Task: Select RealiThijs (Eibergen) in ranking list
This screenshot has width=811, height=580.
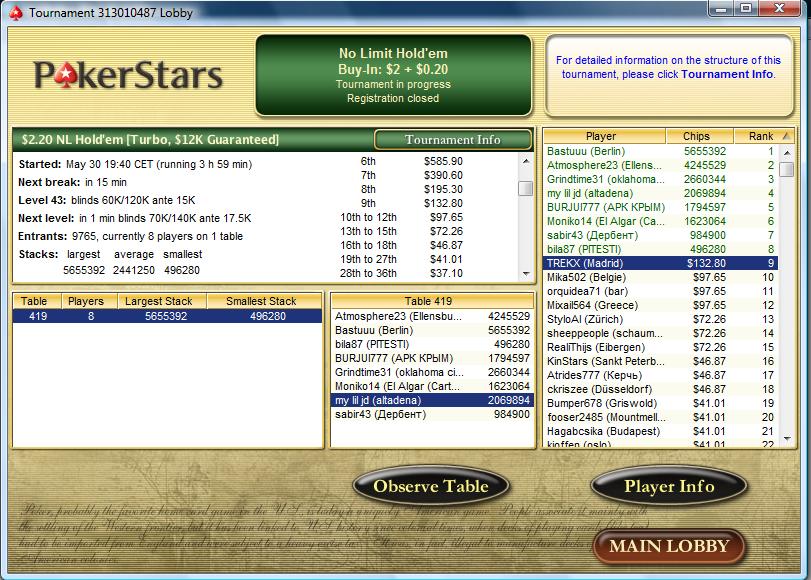Action: (x=660, y=347)
